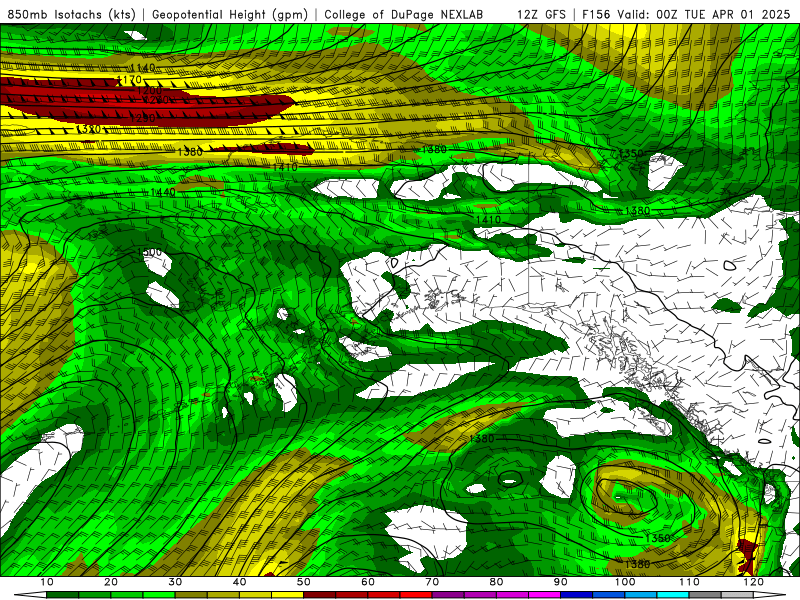Select the color bar value label 60

click(x=368, y=582)
